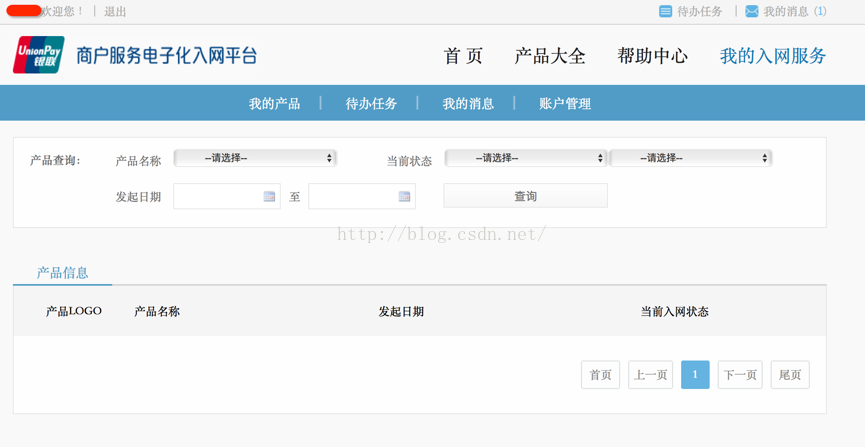Click the 首页 pagination button

pos(601,375)
